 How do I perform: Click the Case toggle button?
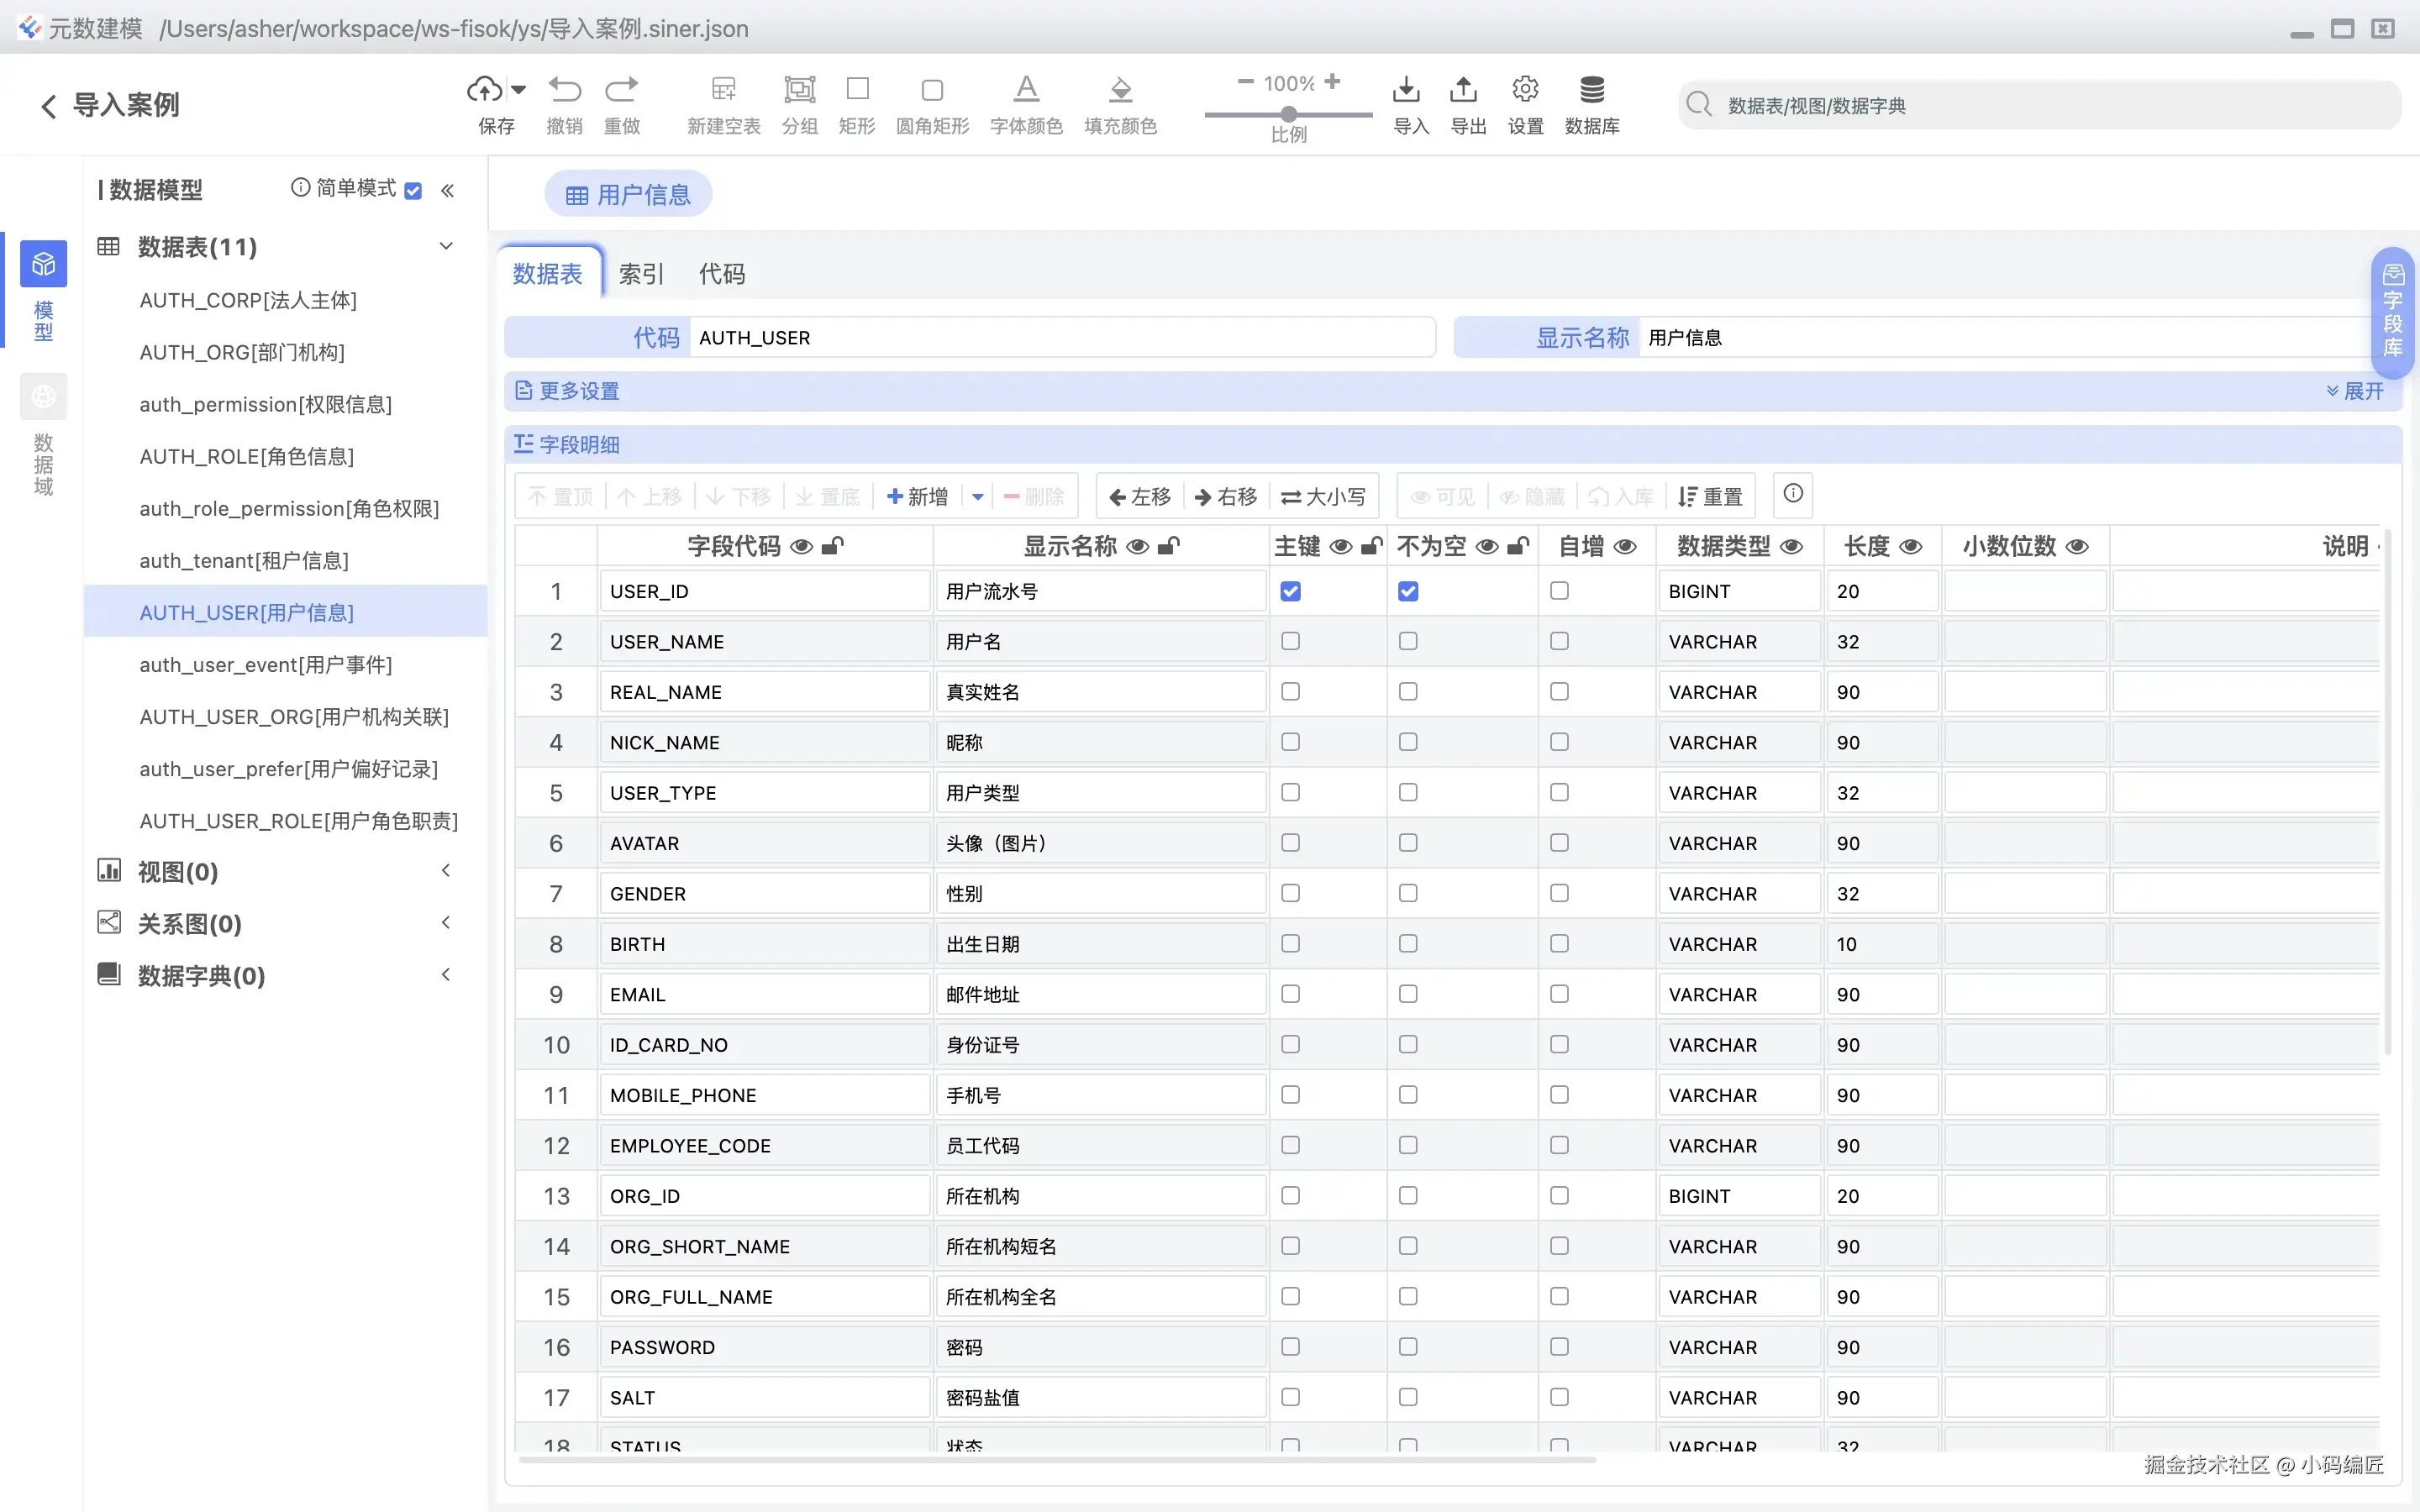click(x=1323, y=497)
